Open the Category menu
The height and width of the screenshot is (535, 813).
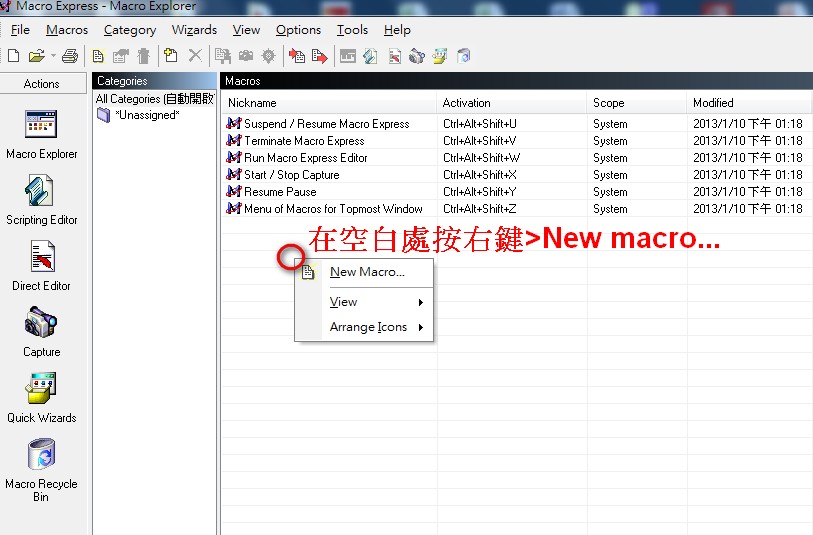(130, 30)
